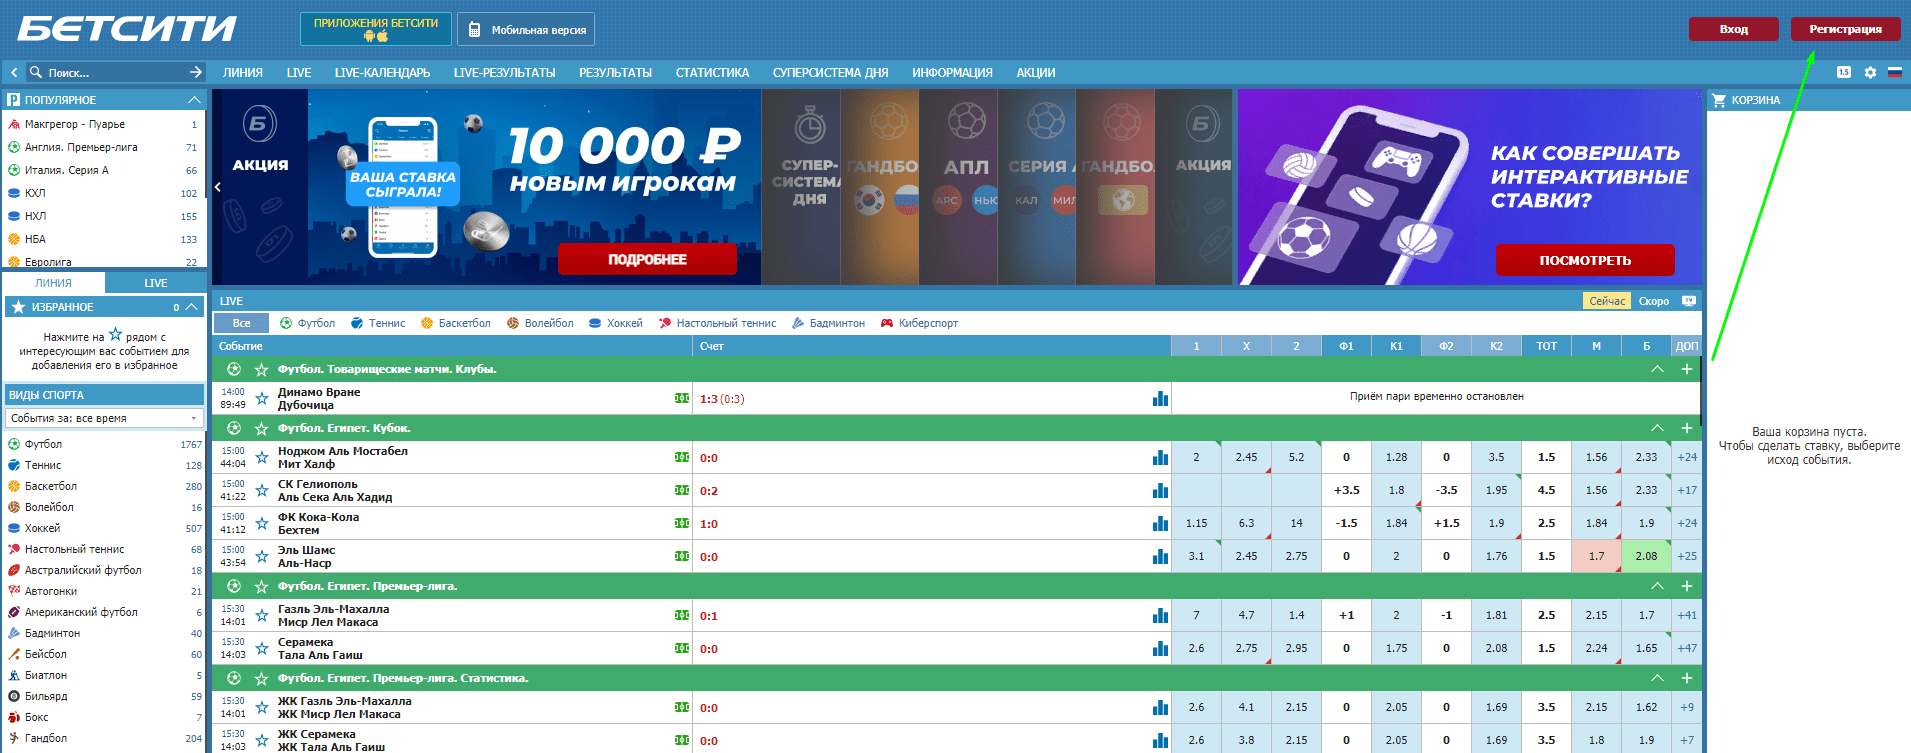Image resolution: width=1911 pixels, height=753 pixels.
Task: Add Египет. Кубок league to coupon with plus
Action: 1687,428
